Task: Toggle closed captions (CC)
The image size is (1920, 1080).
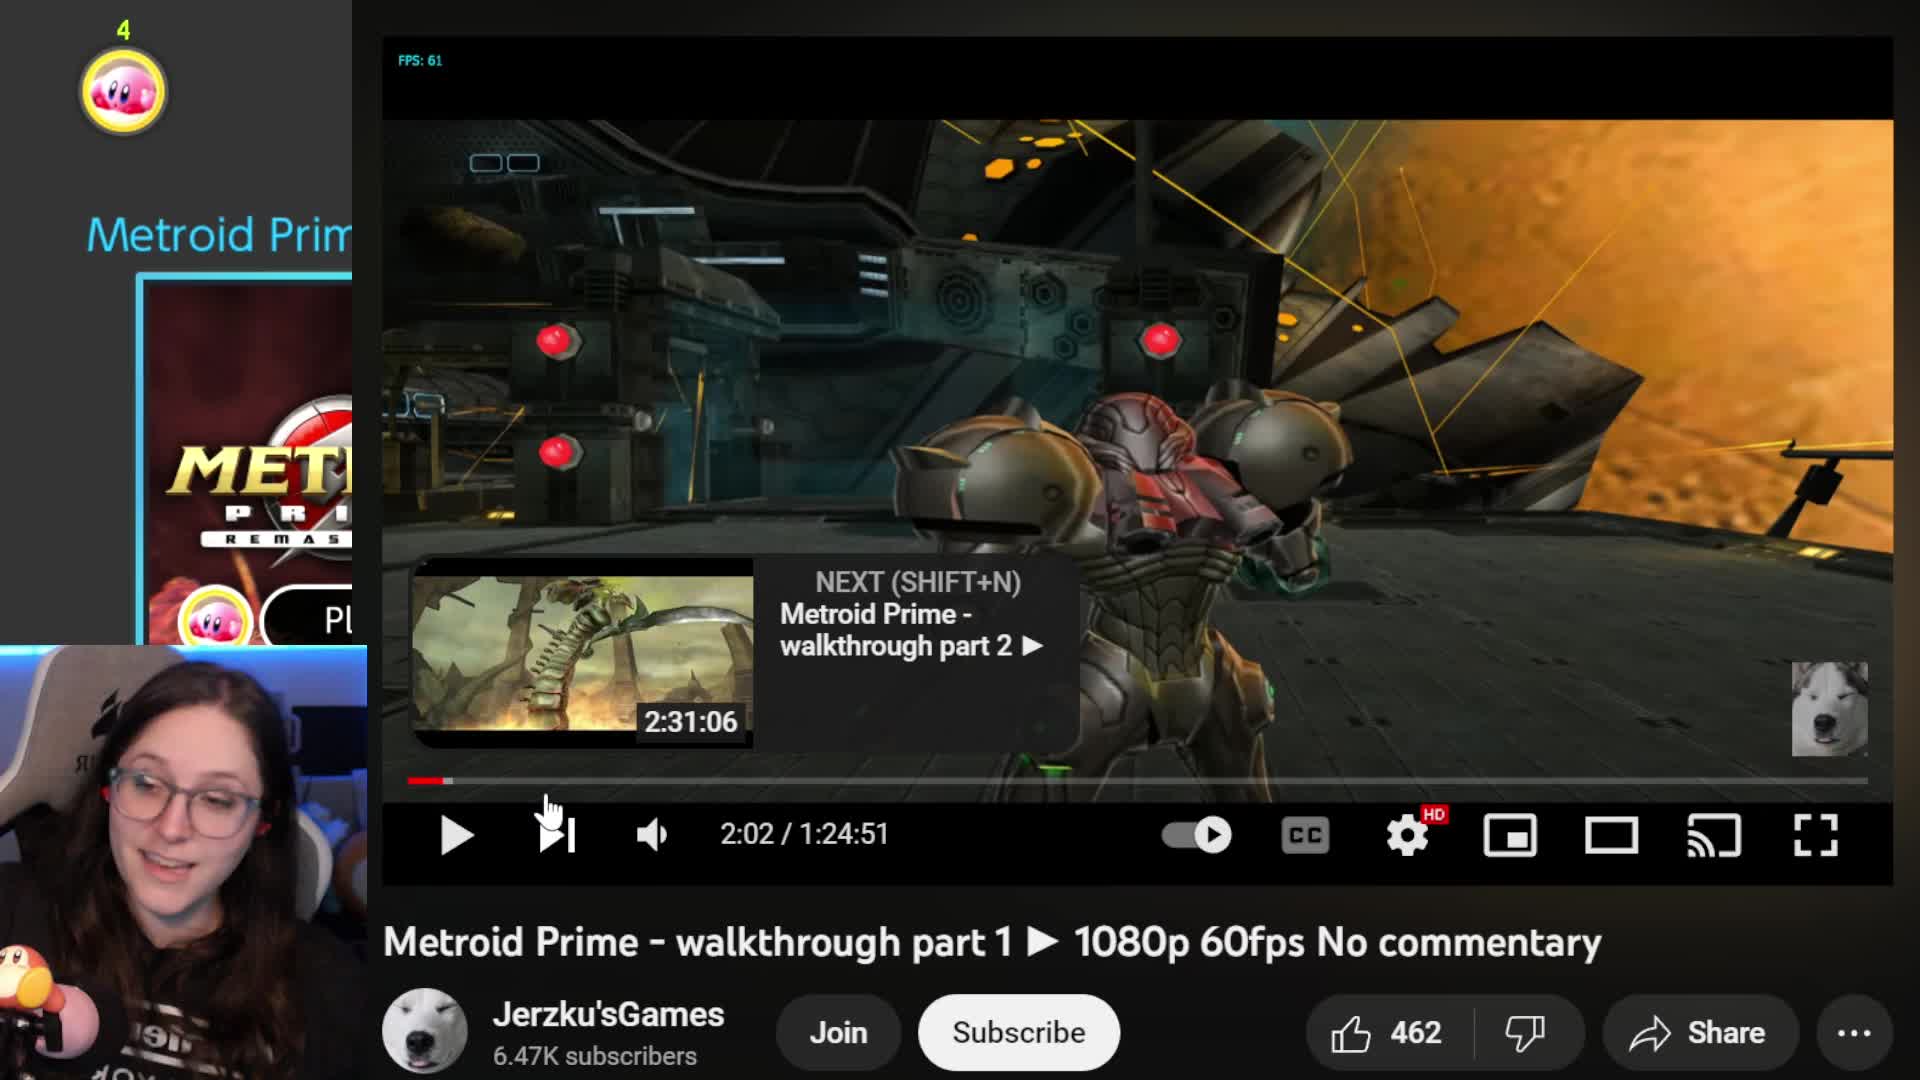Action: pos(1305,835)
